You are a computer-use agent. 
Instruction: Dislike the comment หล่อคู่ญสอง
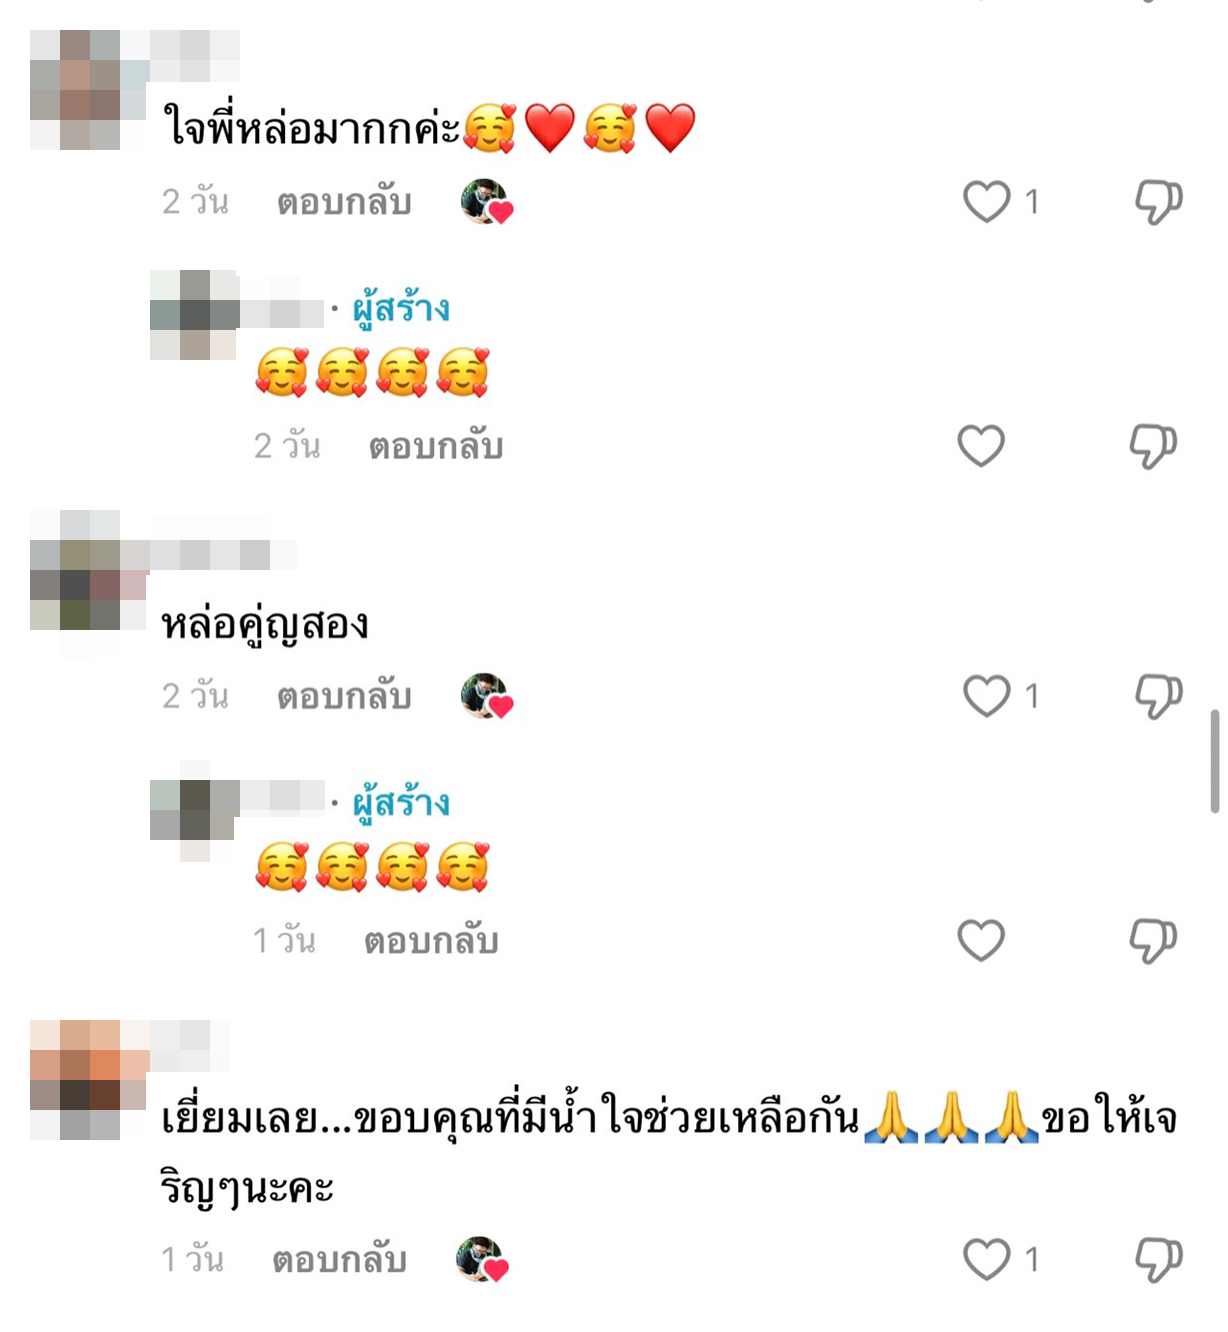point(1158,695)
